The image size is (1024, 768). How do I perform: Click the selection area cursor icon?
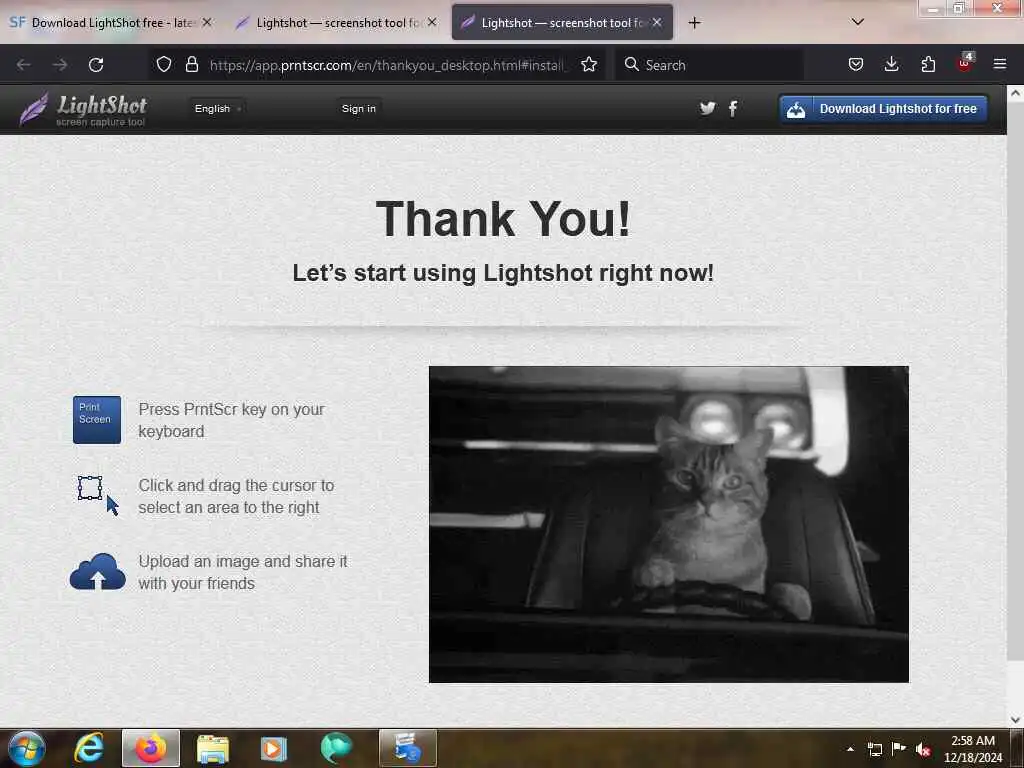click(98, 496)
